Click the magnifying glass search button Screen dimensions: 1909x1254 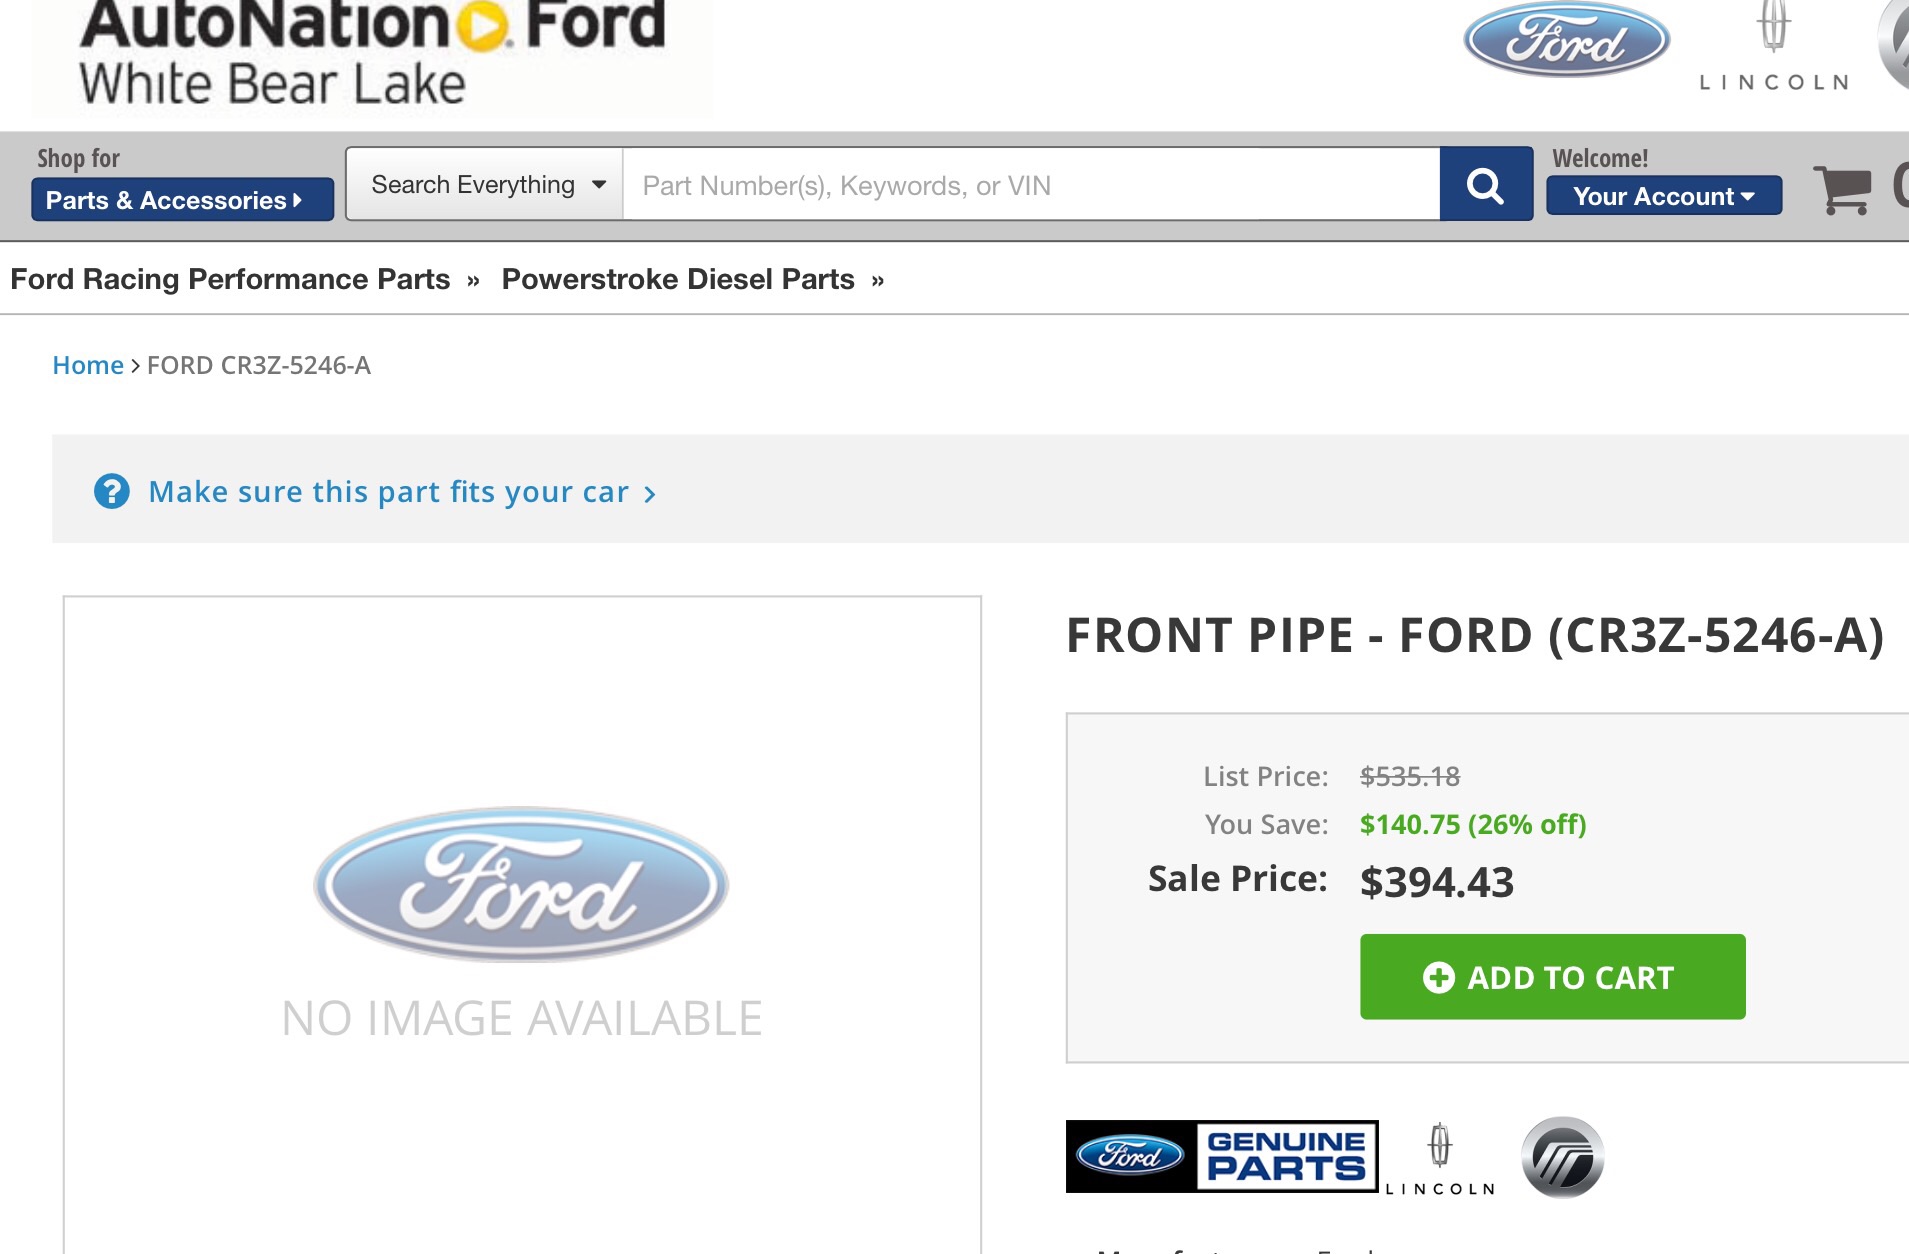tap(1485, 185)
